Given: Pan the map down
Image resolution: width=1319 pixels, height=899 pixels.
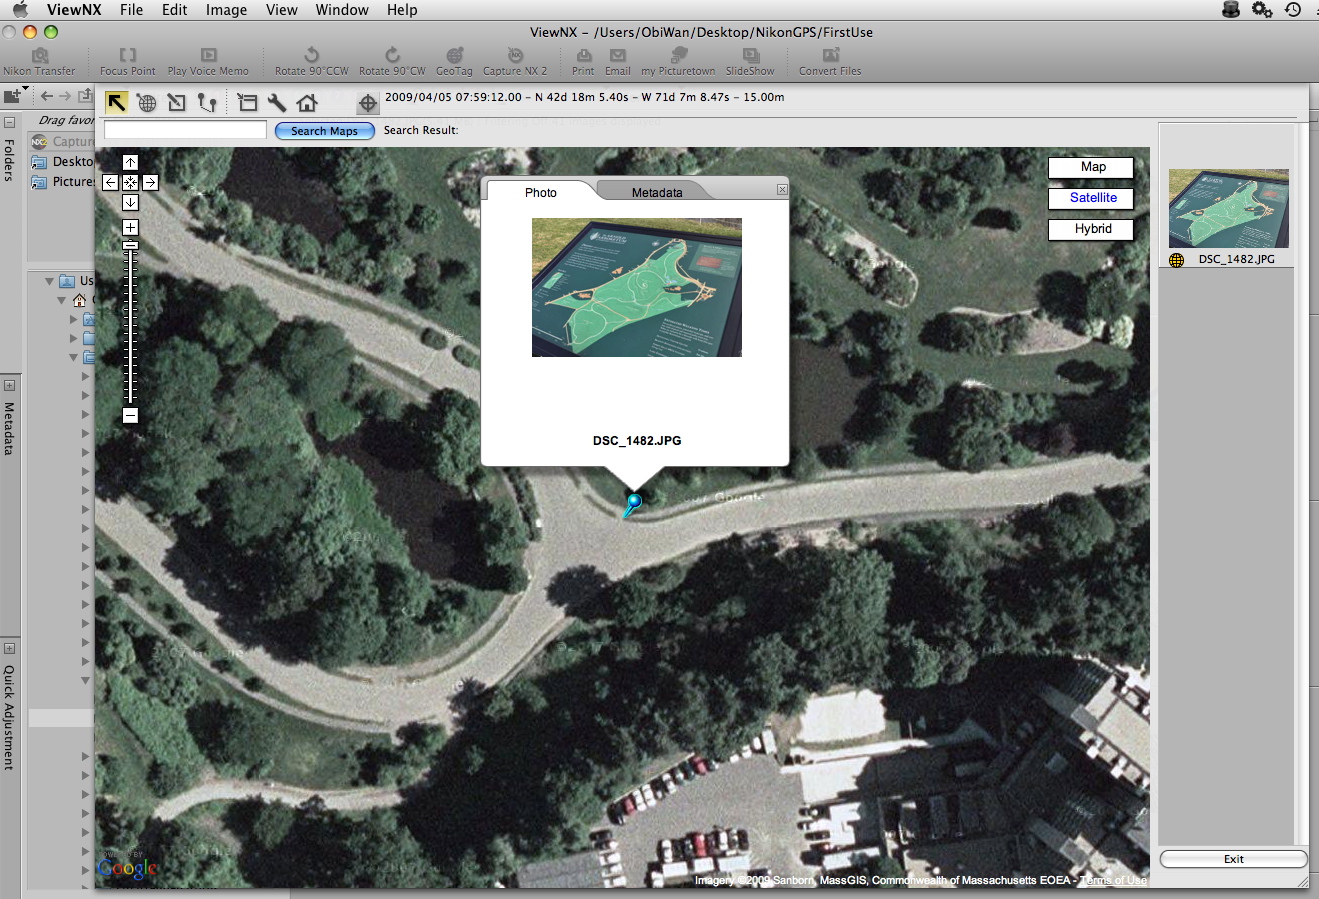Looking at the screenshot, I should pos(130,202).
